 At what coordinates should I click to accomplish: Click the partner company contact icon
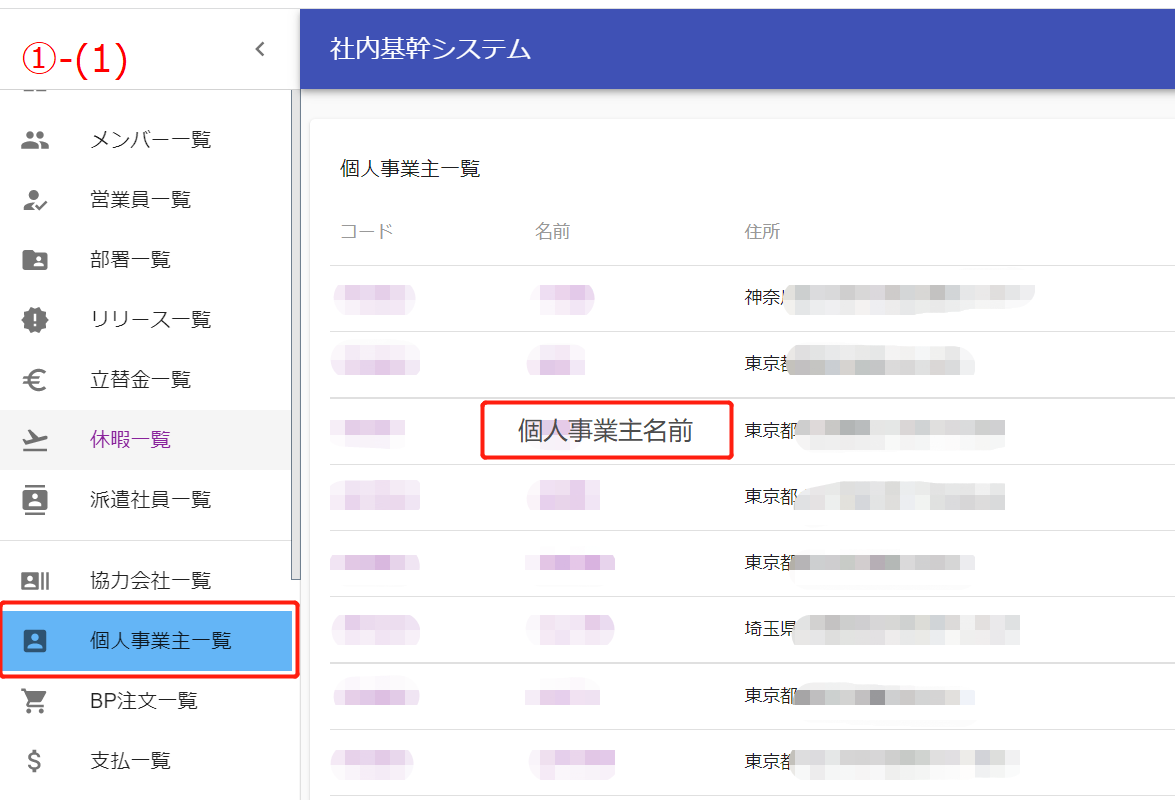tap(35, 581)
